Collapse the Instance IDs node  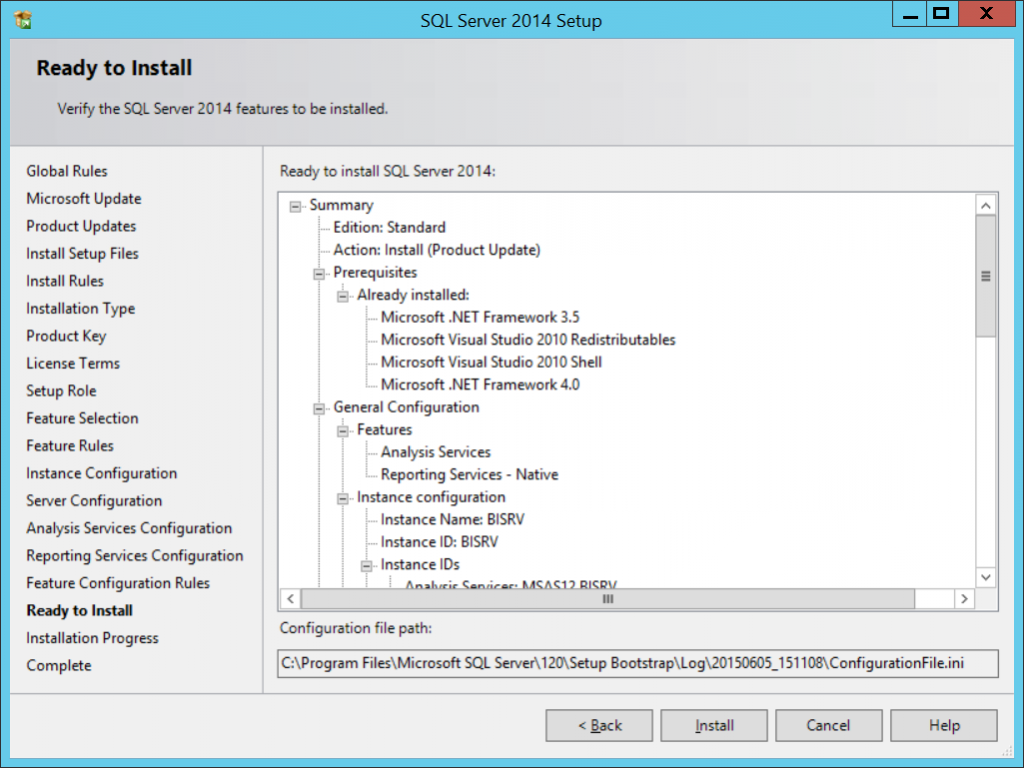point(364,564)
